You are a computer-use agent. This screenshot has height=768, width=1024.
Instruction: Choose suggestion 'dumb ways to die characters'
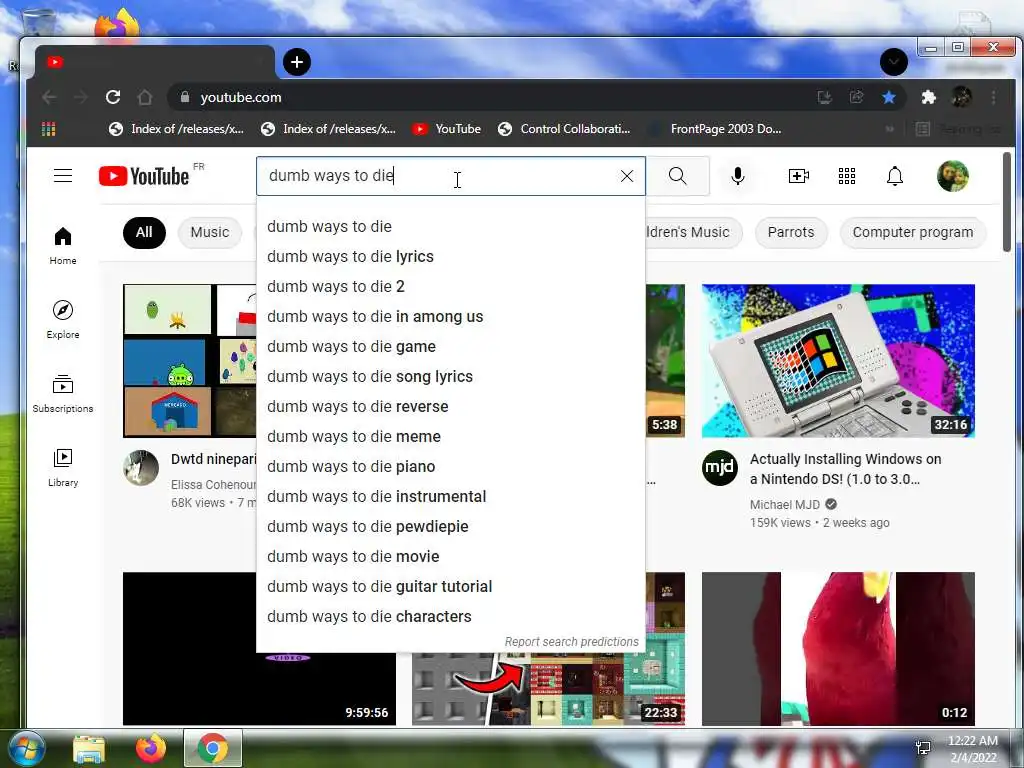point(451,617)
